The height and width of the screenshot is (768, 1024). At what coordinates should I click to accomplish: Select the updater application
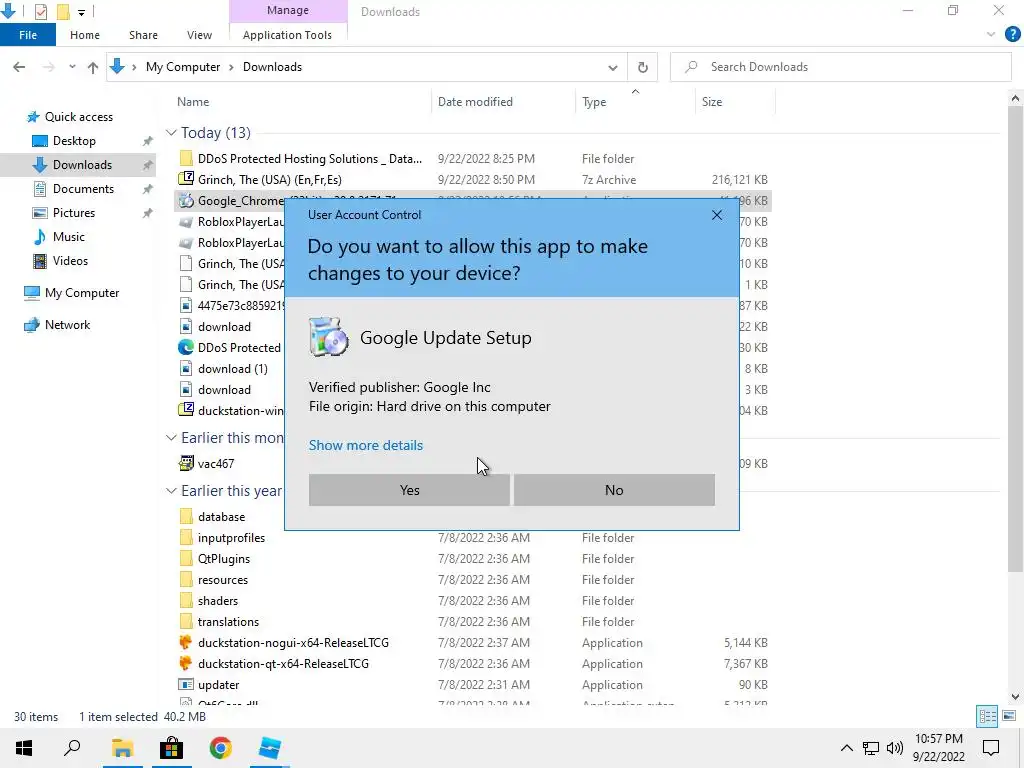[x=218, y=684]
